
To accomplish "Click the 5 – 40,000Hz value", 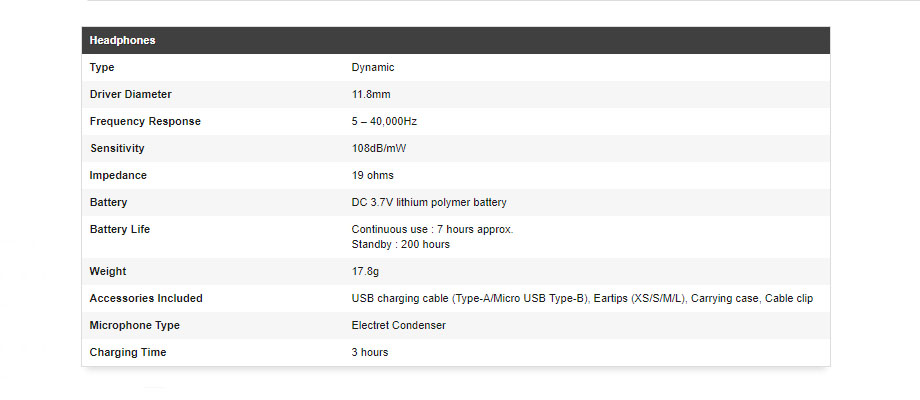I will pyautogui.click(x=384, y=121).
